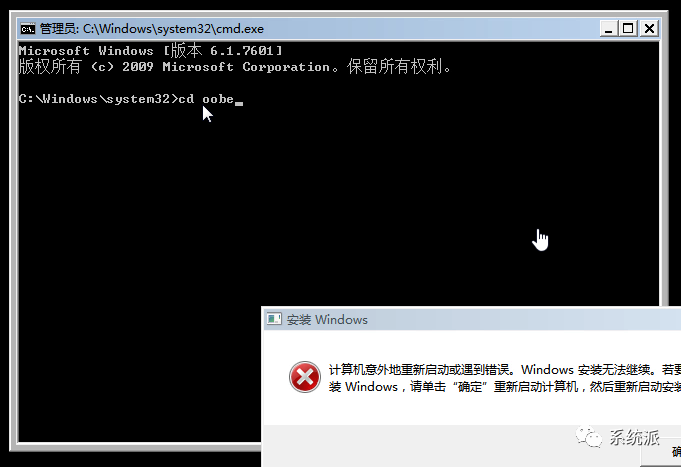Click the 管理员: C:\Windows\system32\cmd.exe title text
The height and width of the screenshot is (467, 681).
pos(152,29)
